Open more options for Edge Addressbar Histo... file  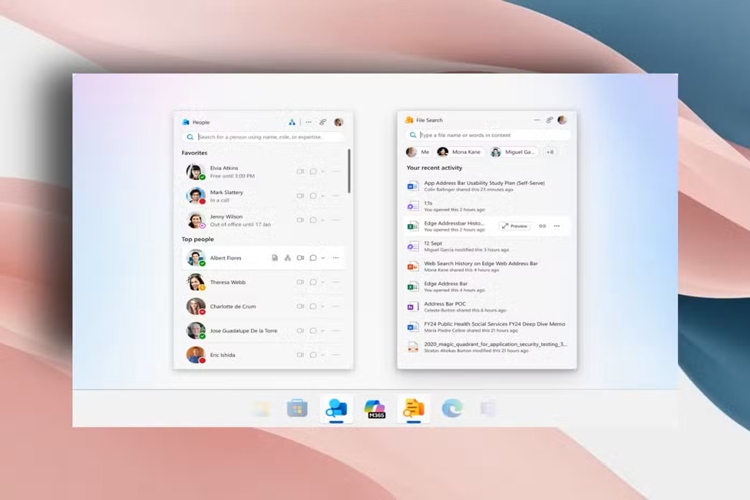click(x=557, y=226)
